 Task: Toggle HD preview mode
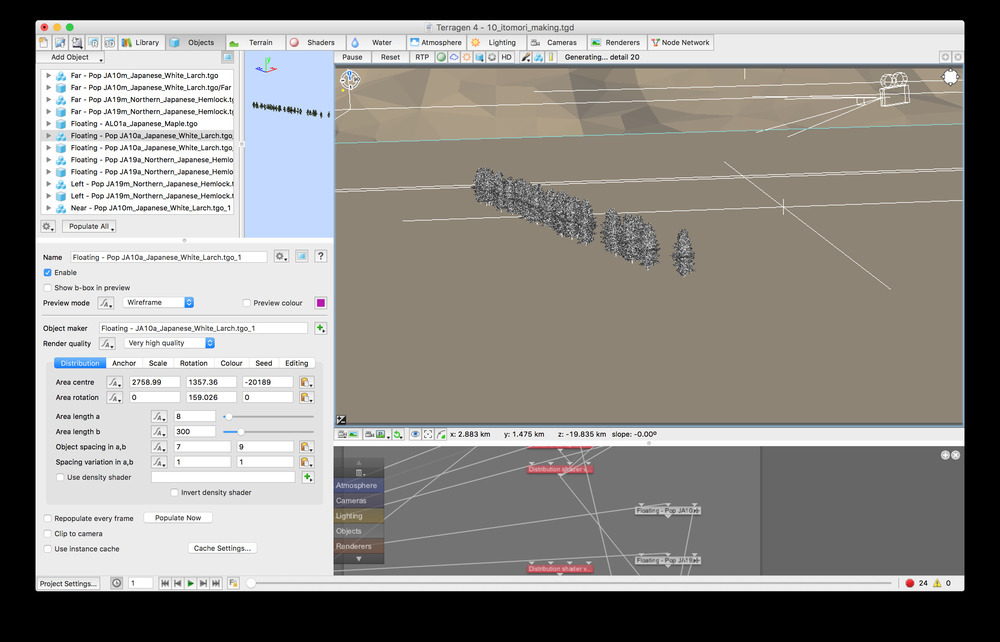(506, 57)
